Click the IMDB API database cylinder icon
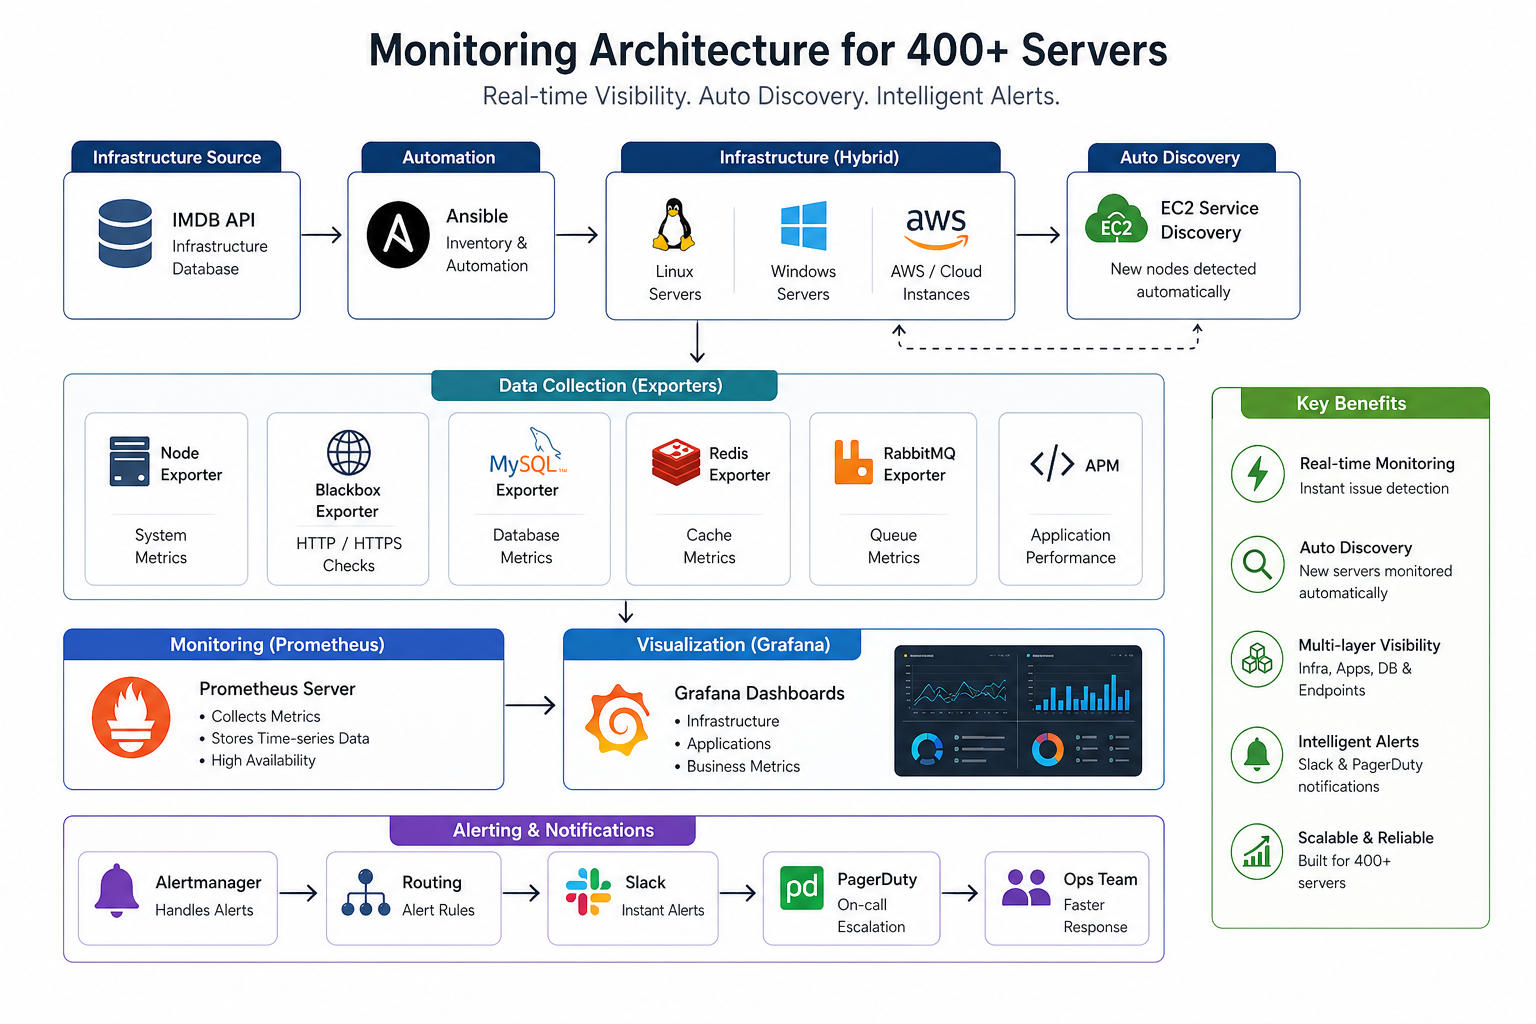 (x=126, y=233)
